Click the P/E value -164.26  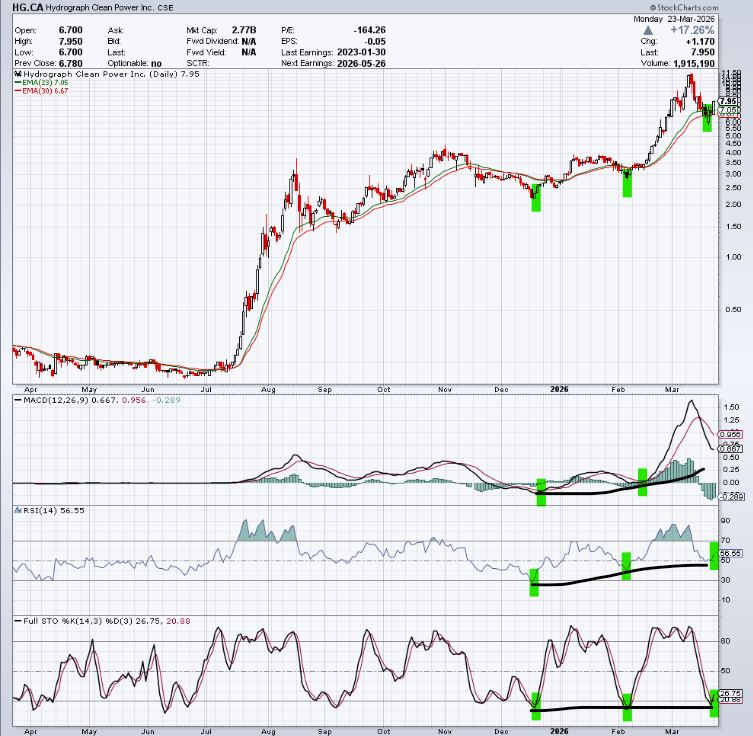click(x=370, y=30)
